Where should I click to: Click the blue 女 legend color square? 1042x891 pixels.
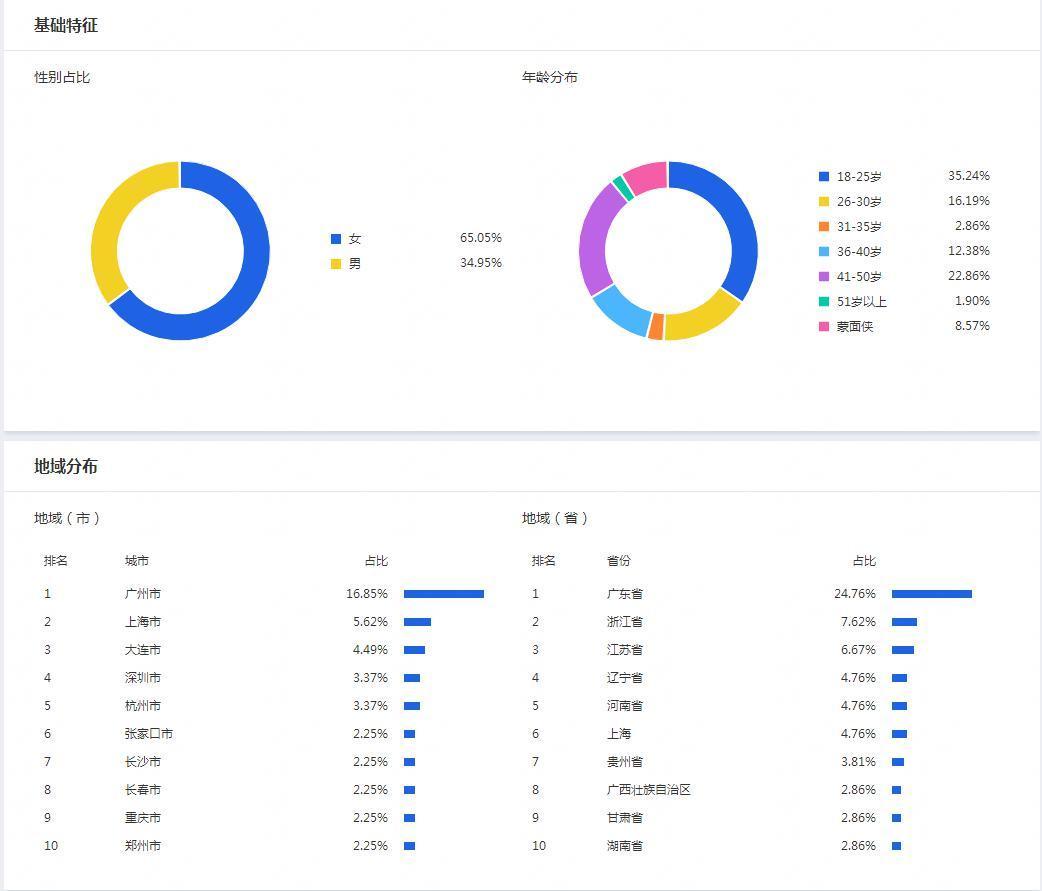pos(336,239)
